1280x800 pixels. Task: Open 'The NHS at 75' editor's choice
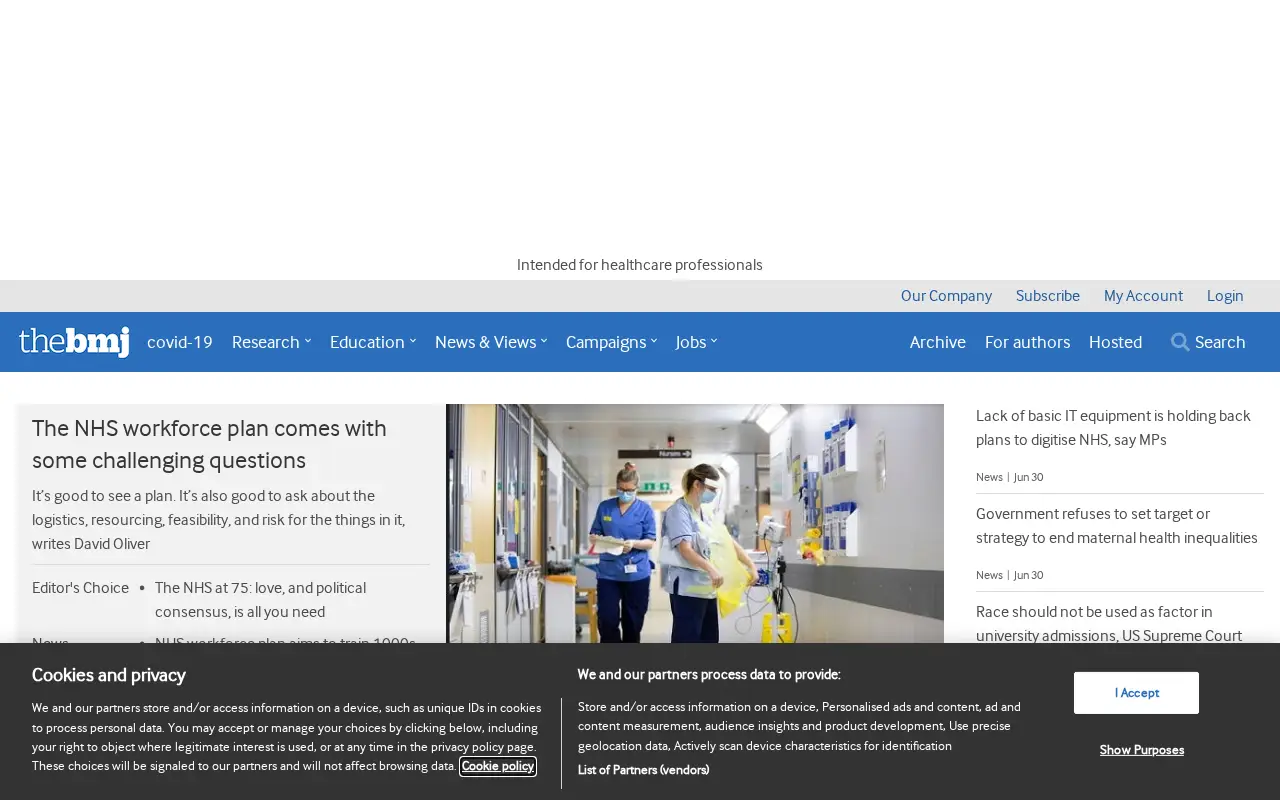(x=260, y=600)
